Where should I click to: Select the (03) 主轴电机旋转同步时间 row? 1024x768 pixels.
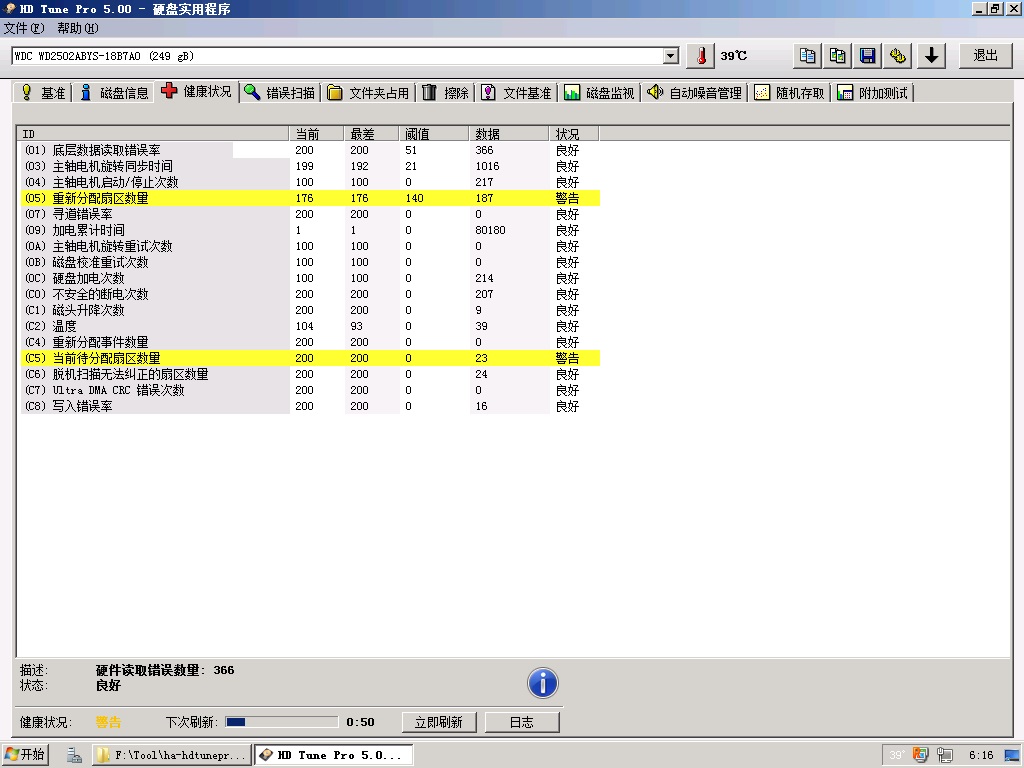tap(310, 166)
